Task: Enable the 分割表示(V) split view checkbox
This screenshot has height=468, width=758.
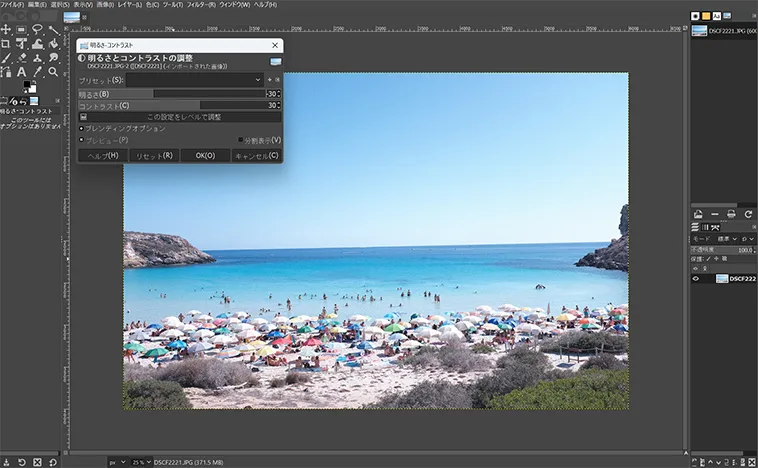Action: pos(241,140)
